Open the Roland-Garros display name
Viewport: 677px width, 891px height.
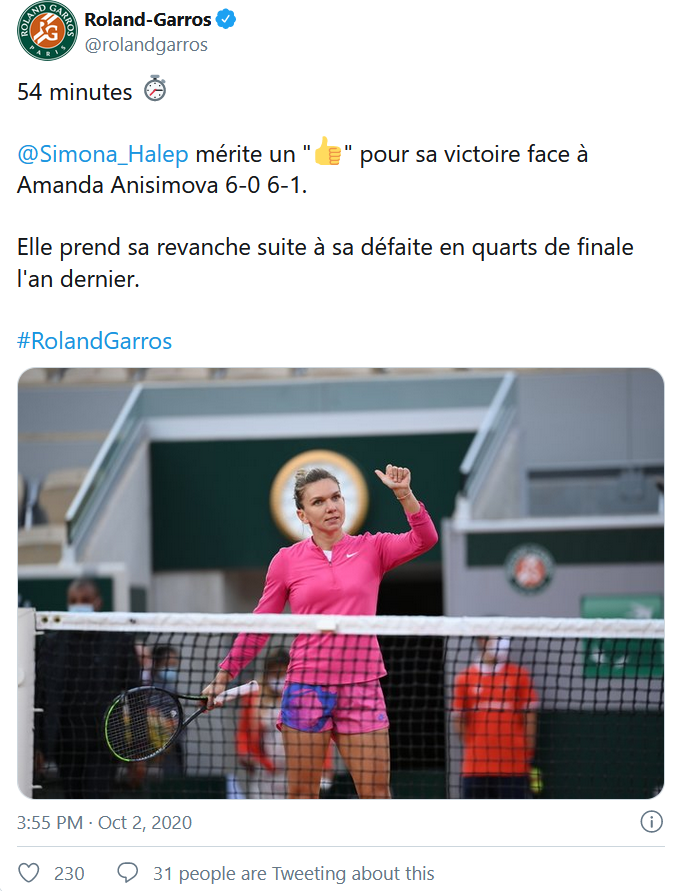(148, 19)
